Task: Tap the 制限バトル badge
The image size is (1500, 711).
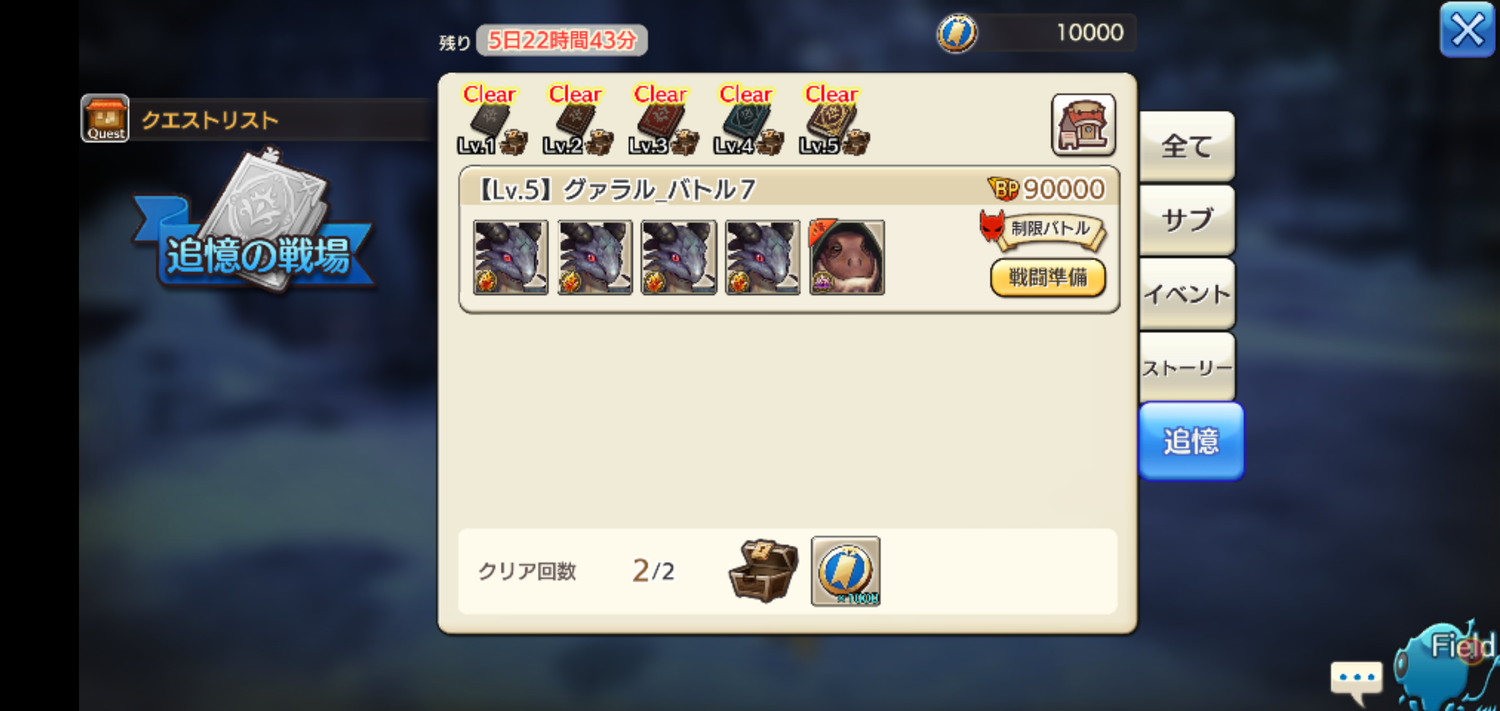Action: pos(1043,229)
